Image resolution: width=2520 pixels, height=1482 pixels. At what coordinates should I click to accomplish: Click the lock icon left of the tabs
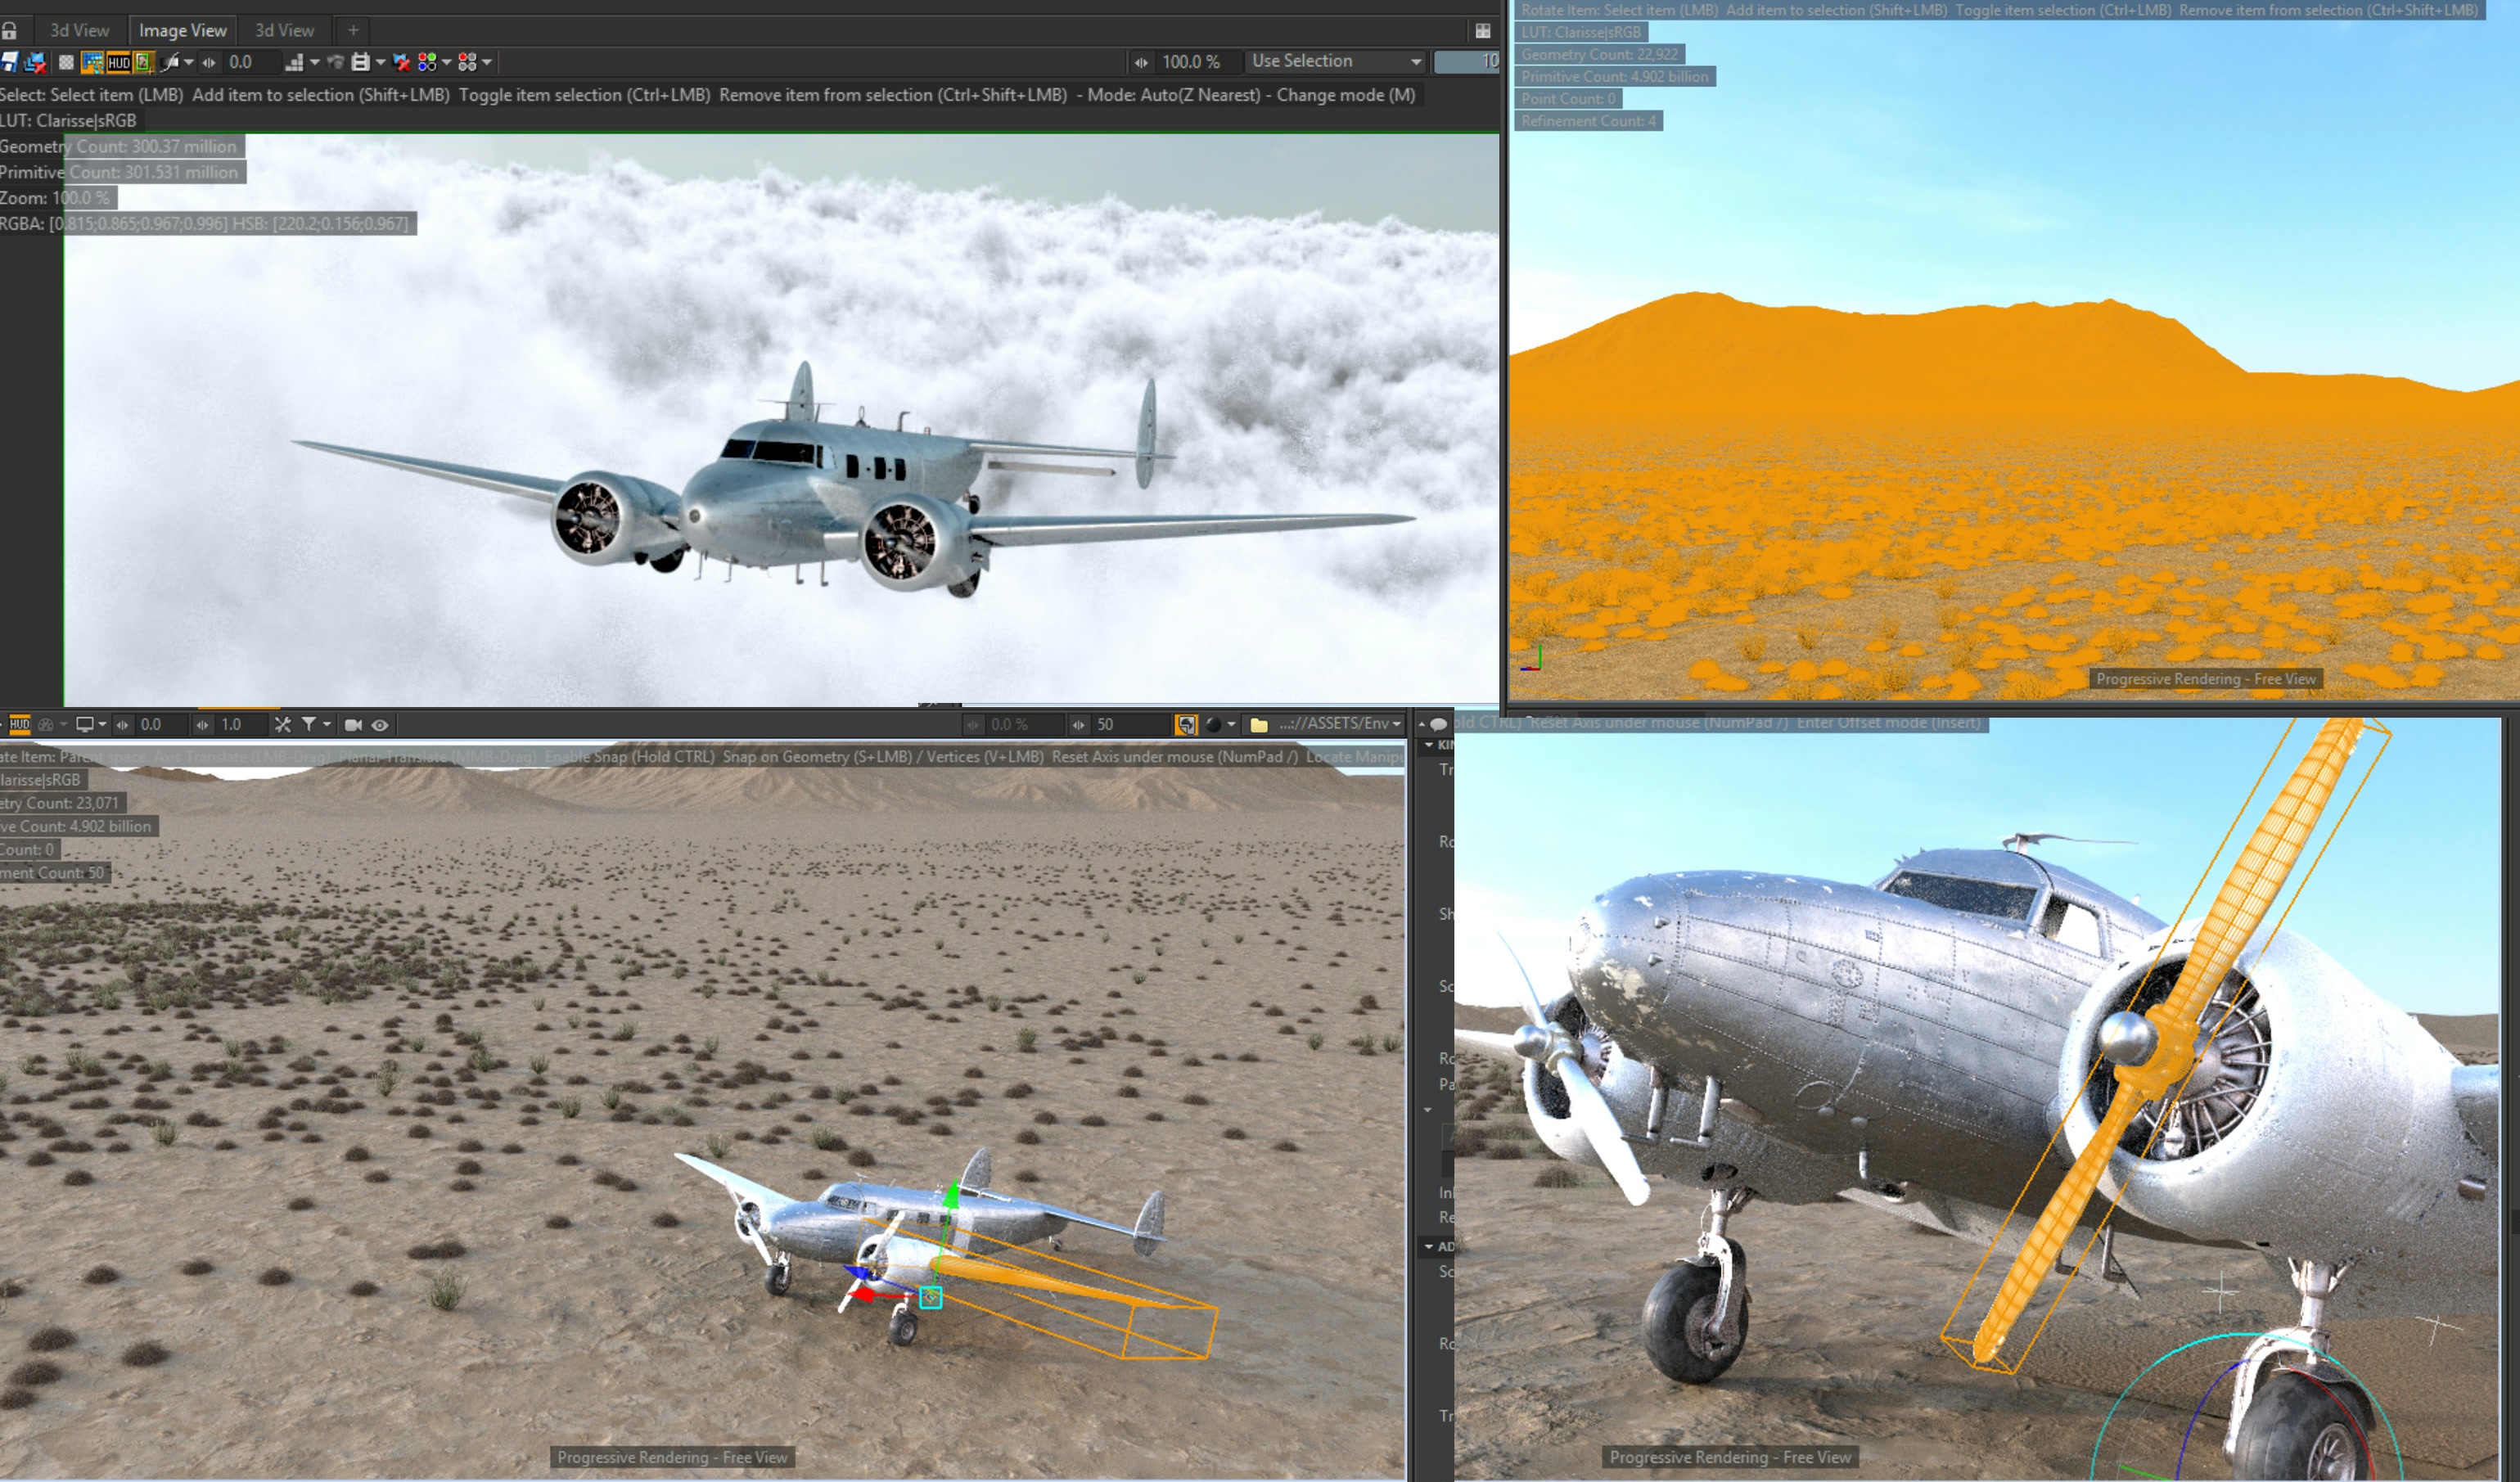point(9,31)
